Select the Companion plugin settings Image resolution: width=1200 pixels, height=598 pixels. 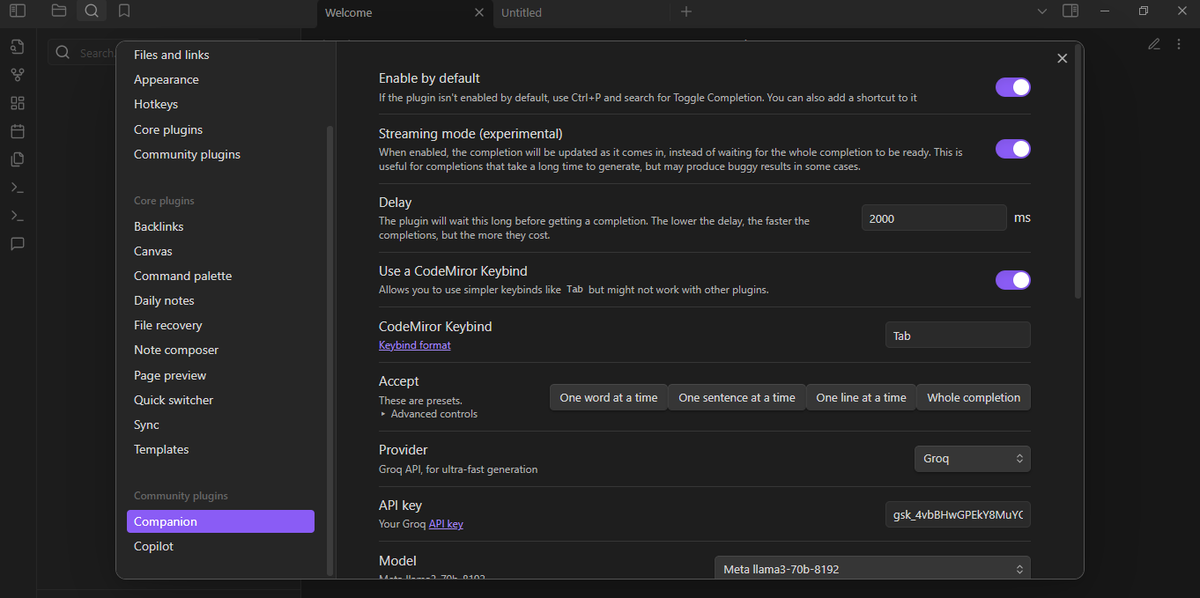point(220,522)
